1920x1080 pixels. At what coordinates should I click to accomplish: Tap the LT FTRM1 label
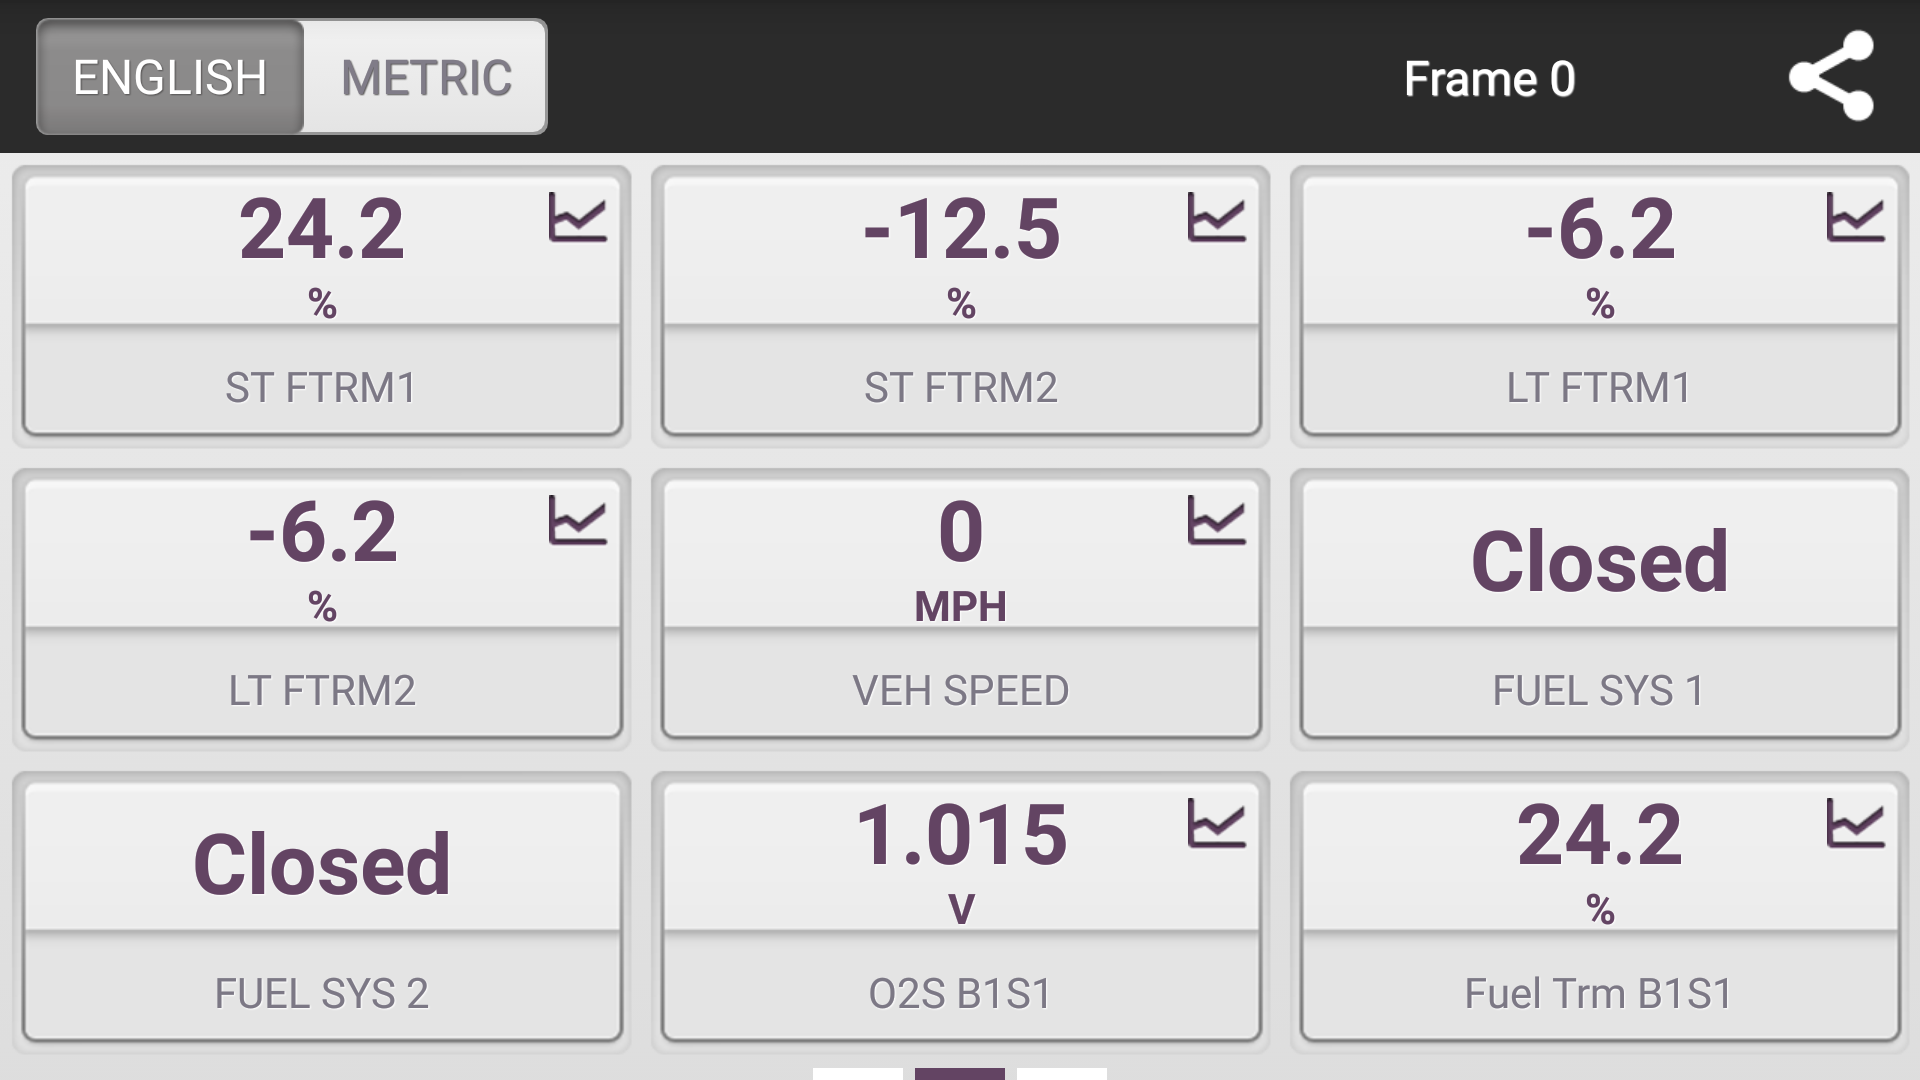1599,388
